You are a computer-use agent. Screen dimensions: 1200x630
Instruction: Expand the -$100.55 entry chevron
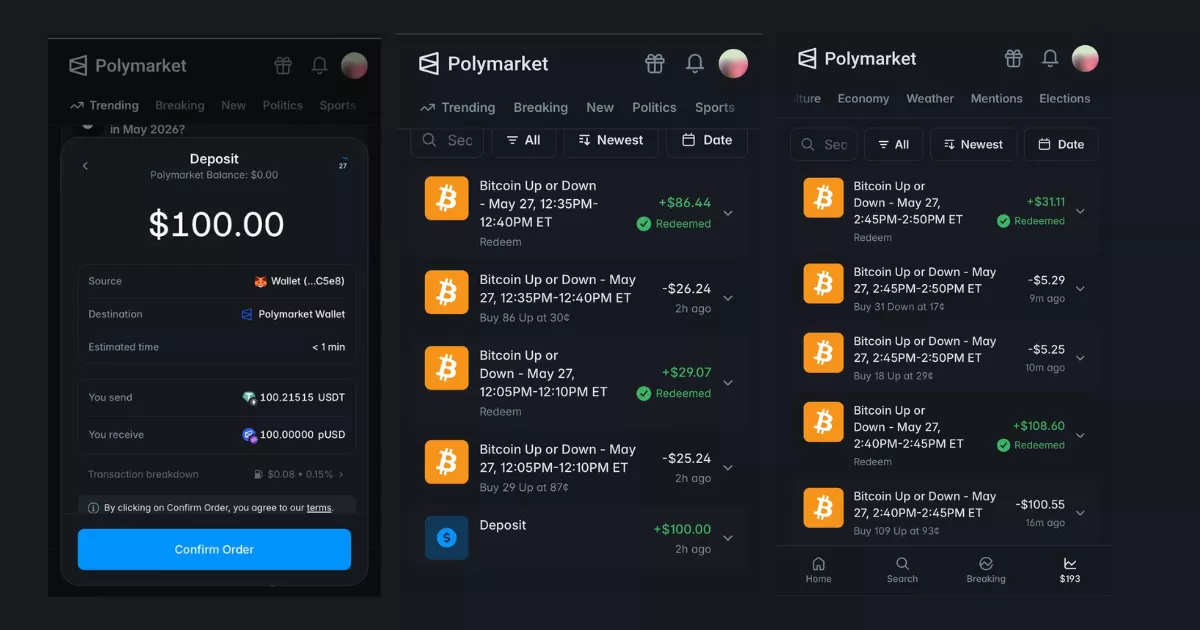pyautogui.click(x=1080, y=513)
